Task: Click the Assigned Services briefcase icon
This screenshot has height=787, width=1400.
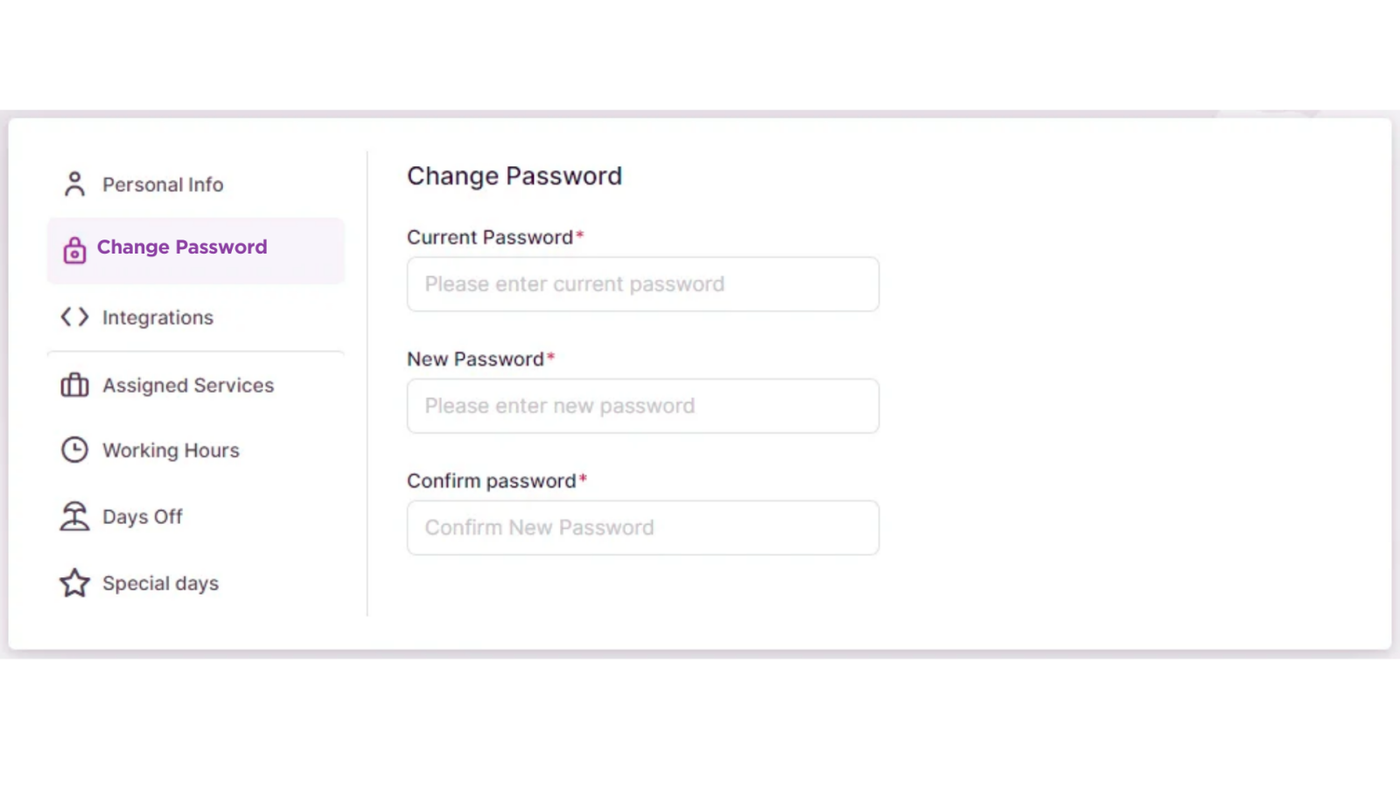Action: [x=74, y=385]
